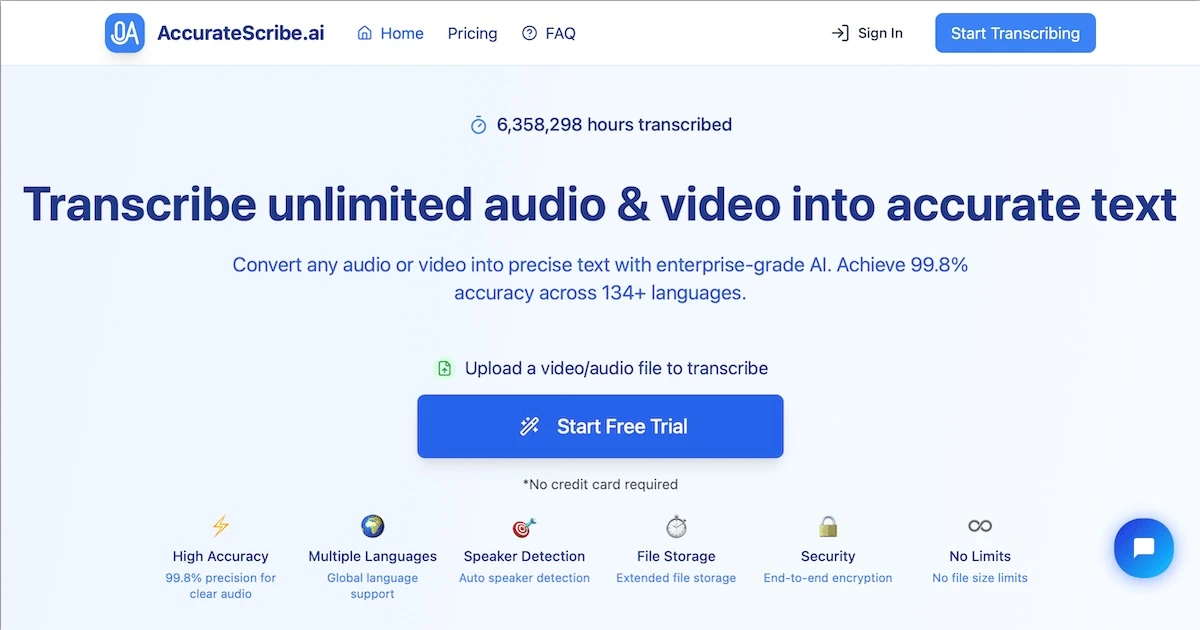This screenshot has height=630, width=1200.
Task: Click the globe Multiple Languages icon
Action: [x=372, y=525]
